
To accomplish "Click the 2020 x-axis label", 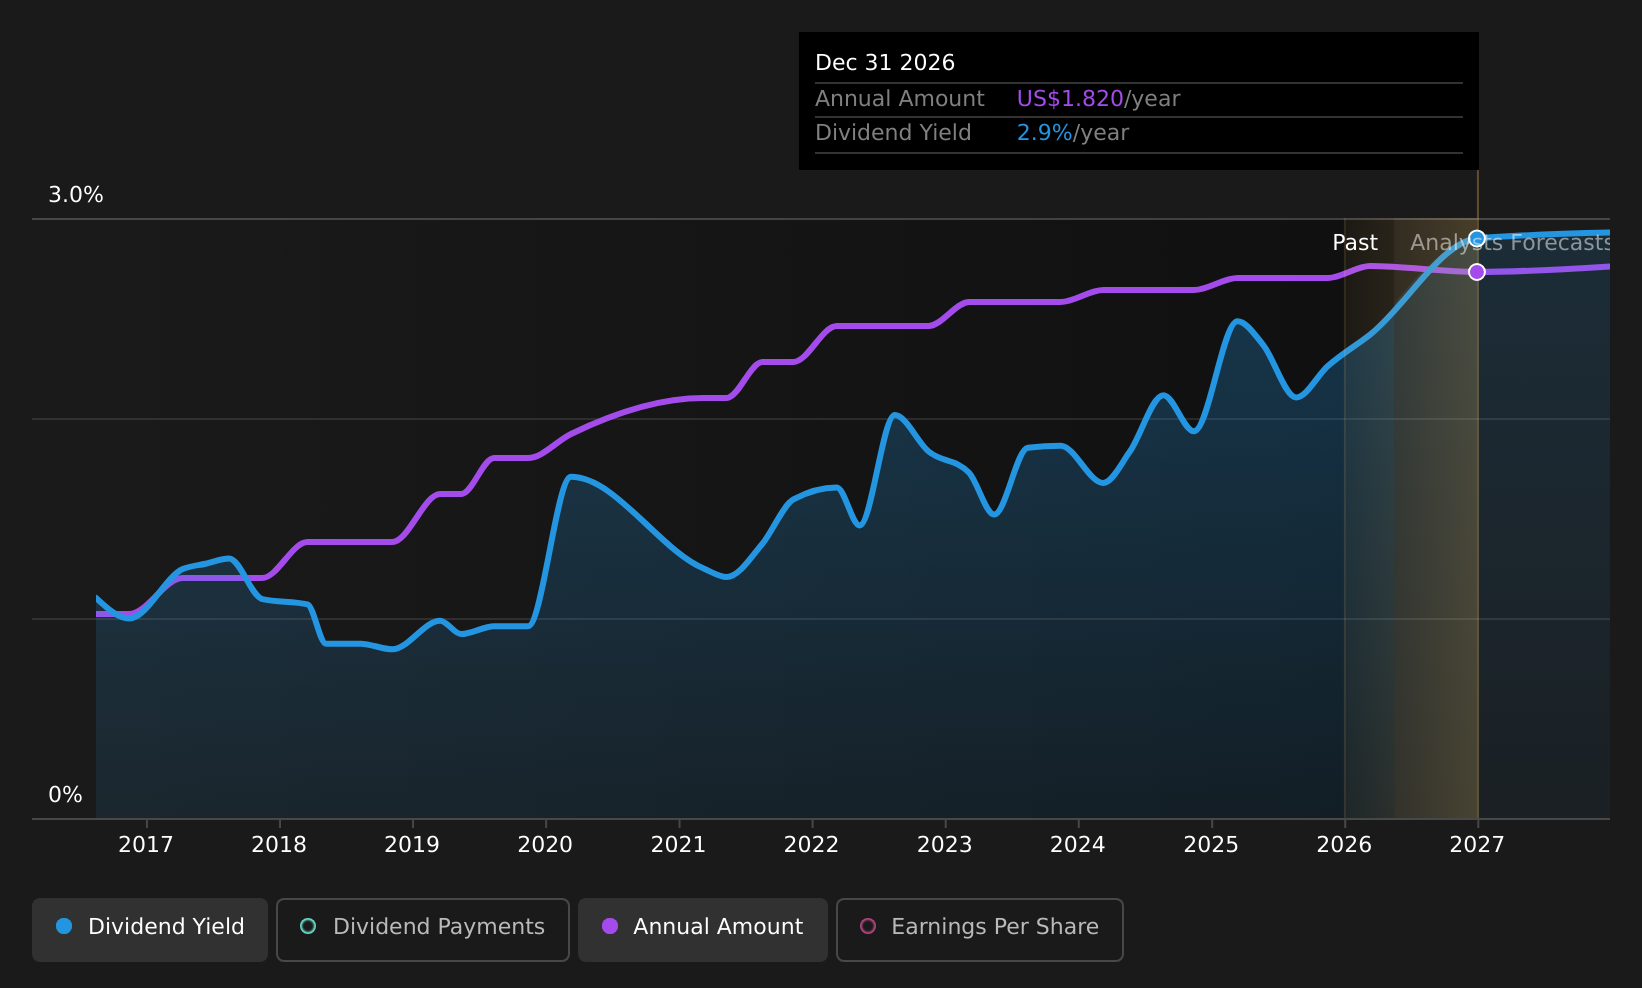I will [545, 845].
